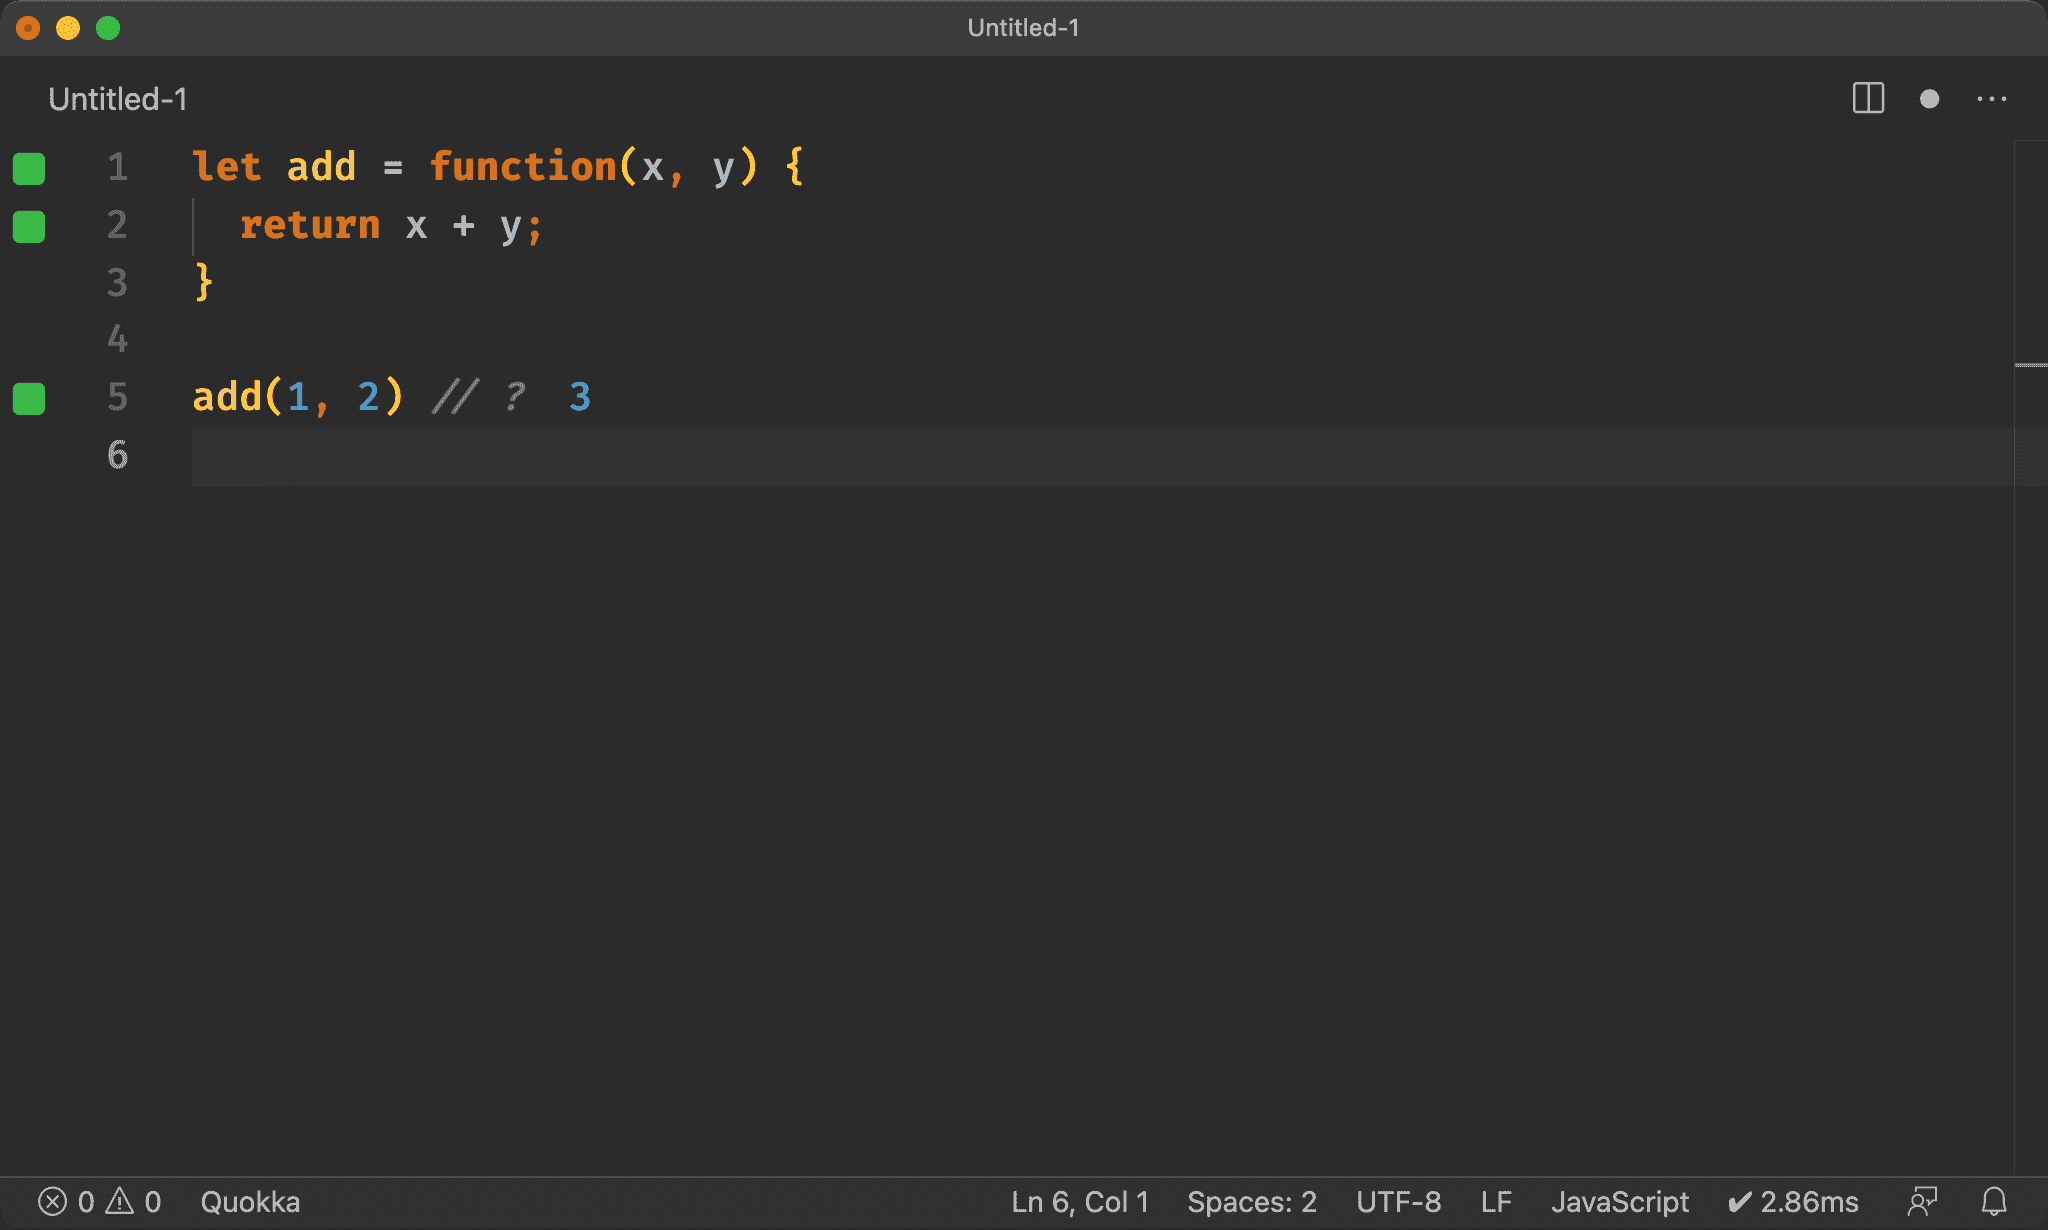
Task: Open the more actions ellipsis menu
Action: (x=1991, y=98)
